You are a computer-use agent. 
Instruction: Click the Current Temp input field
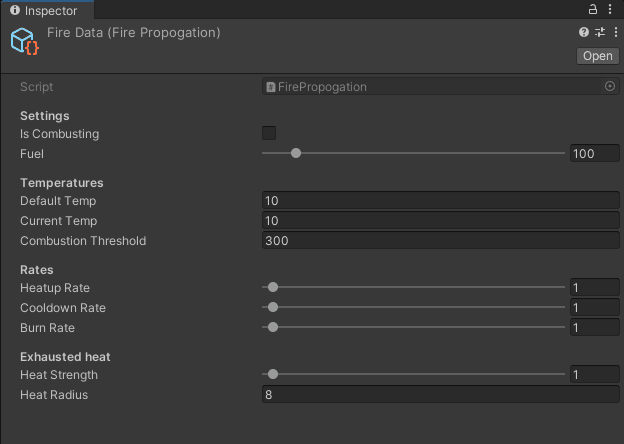[x=441, y=220]
